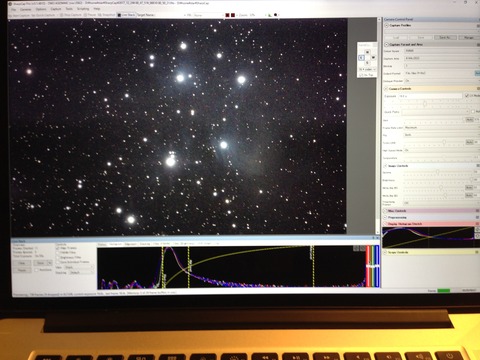Toggle Save Individual Frames checkbox
Screen dimensions: 480x360
tap(57, 262)
